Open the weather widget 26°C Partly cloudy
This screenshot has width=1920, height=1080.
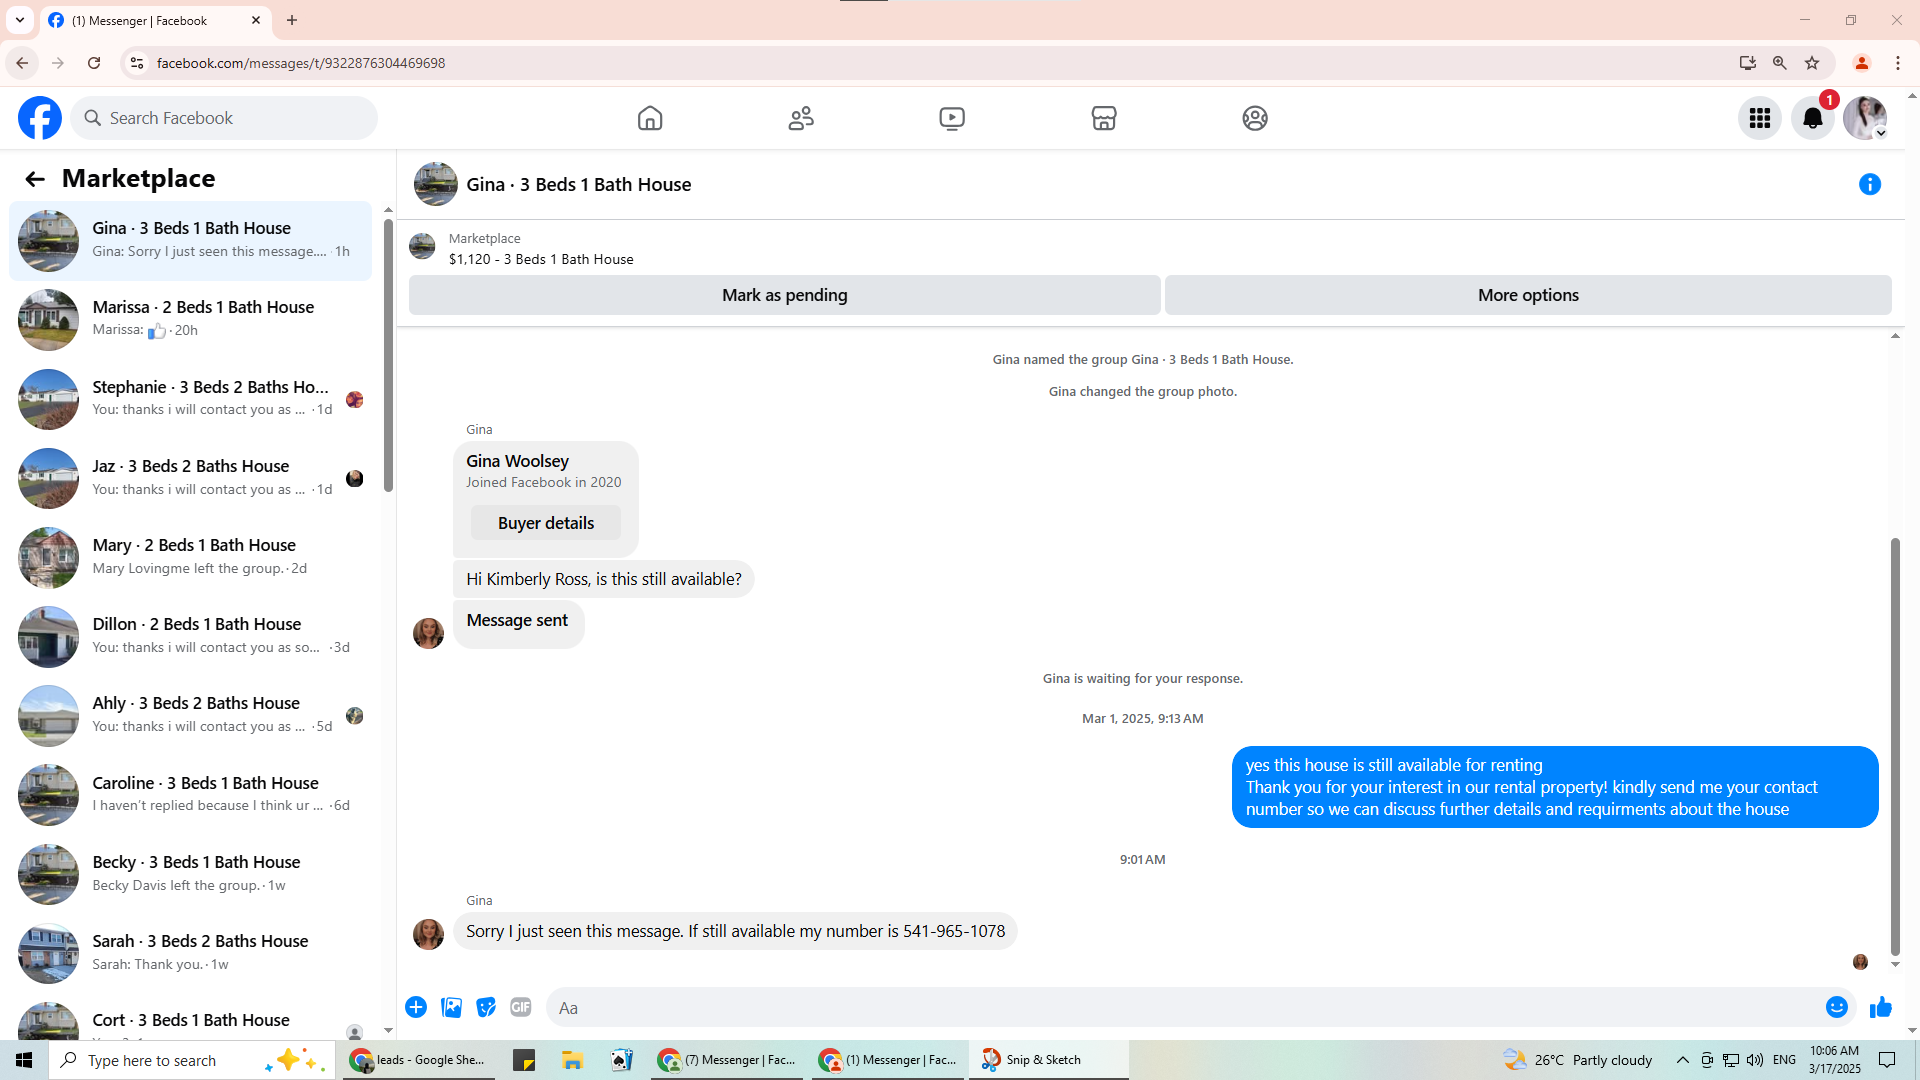click(1578, 1060)
